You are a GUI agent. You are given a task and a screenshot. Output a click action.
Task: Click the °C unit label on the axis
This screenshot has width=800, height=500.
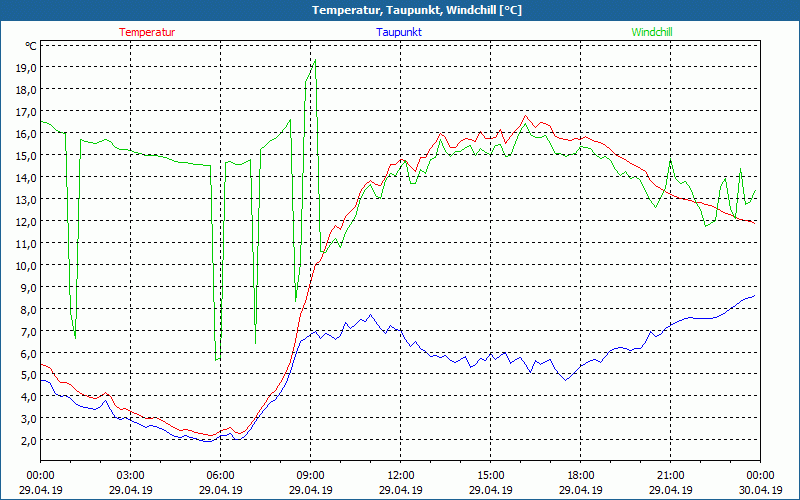(x=31, y=46)
